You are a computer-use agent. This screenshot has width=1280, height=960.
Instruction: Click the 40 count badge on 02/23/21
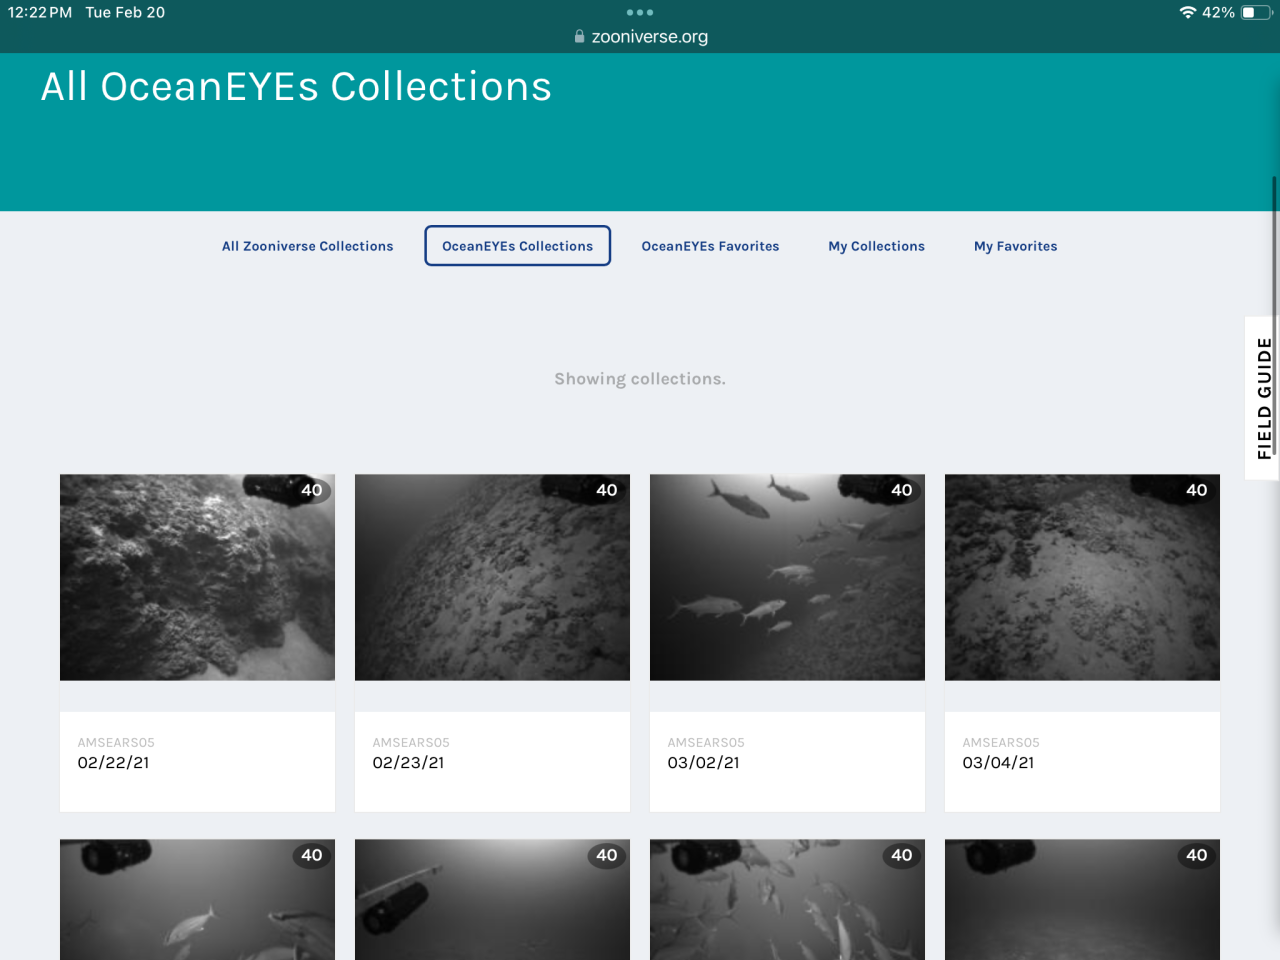point(607,490)
